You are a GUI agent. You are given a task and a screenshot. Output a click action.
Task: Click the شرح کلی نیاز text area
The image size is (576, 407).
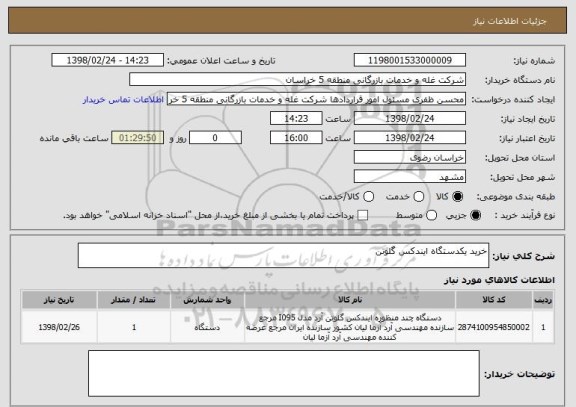[x=283, y=255]
